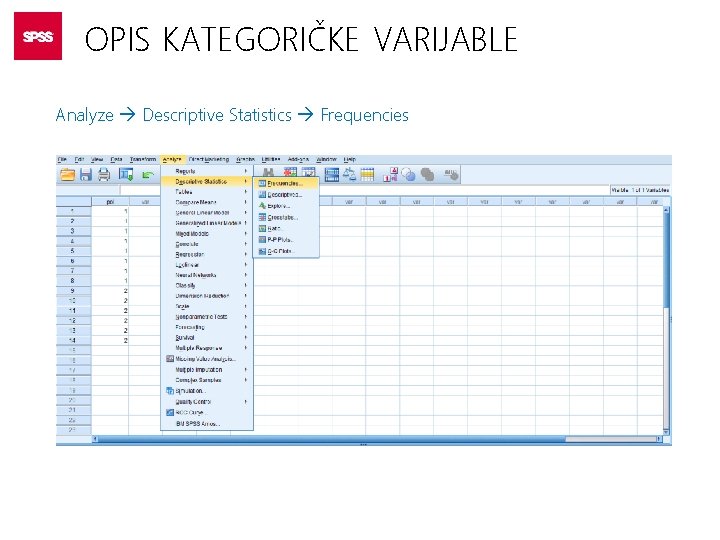
Task: Expand the Neural Networks submenu
Action: [x=207, y=275]
